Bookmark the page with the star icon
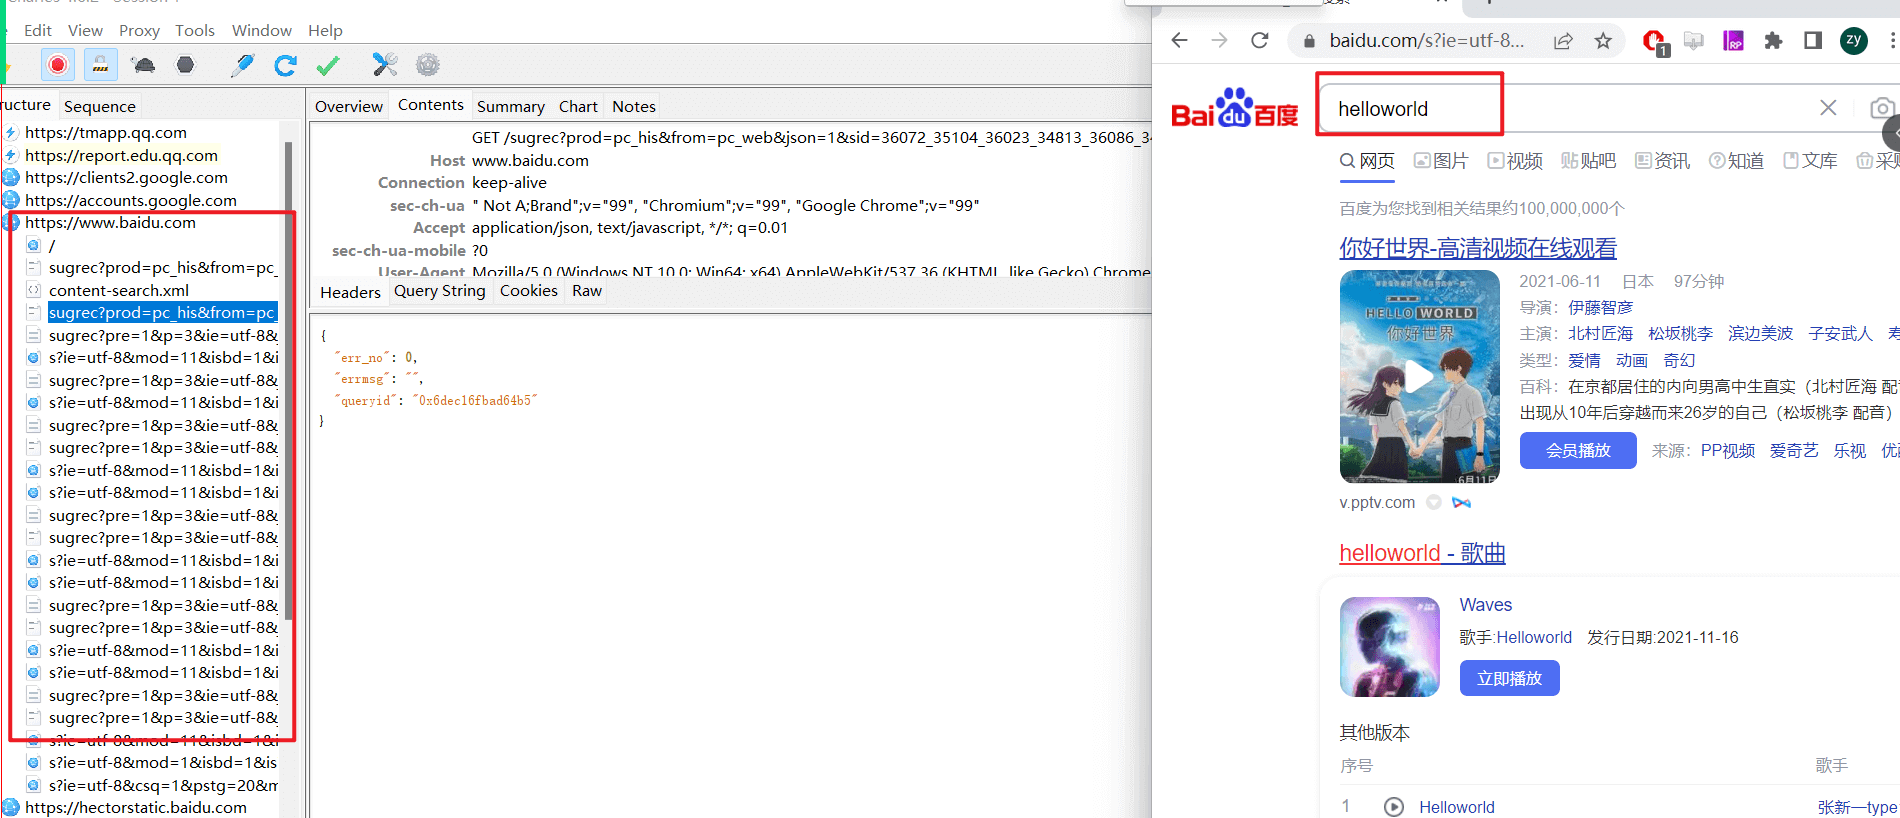 tap(1603, 40)
